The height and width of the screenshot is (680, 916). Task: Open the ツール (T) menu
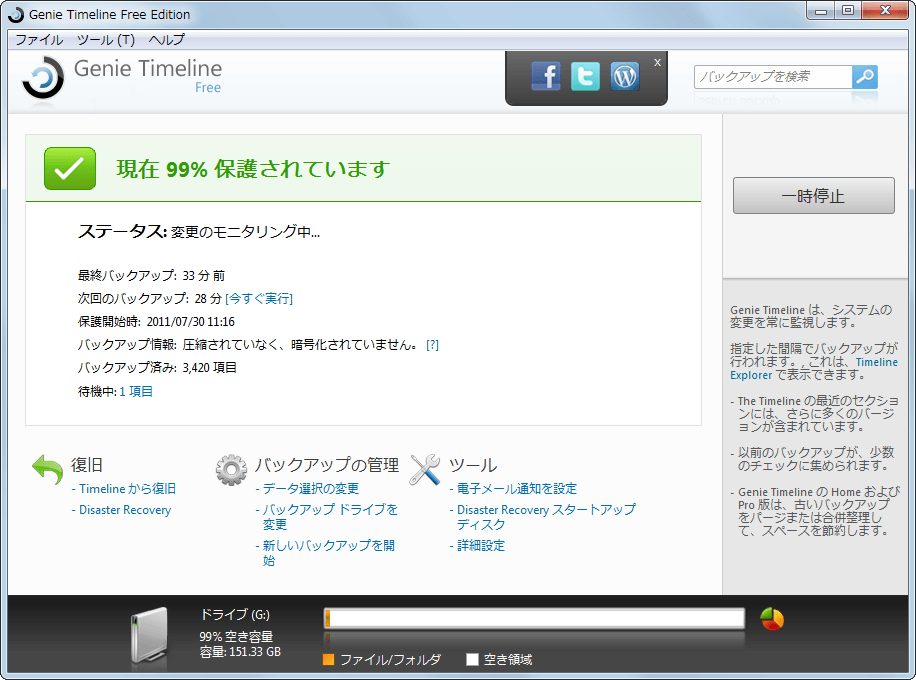pyautogui.click(x=106, y=40)
